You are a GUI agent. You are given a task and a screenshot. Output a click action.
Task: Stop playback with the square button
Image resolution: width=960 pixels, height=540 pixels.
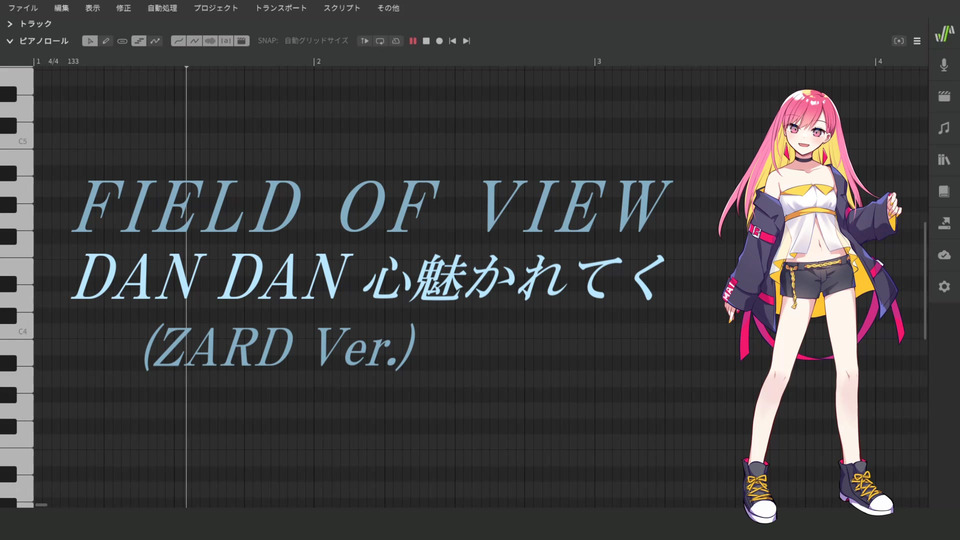tap(426, 41)
